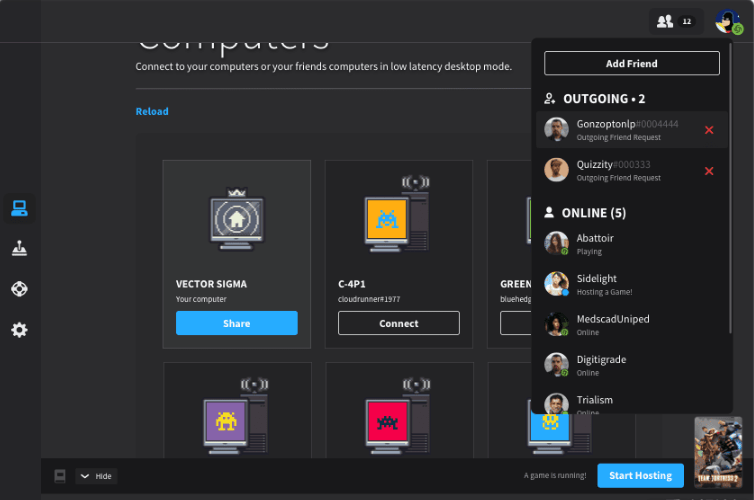Open Settings gear in sidebar
Screen dimensions: 754x500
(19, 330)
